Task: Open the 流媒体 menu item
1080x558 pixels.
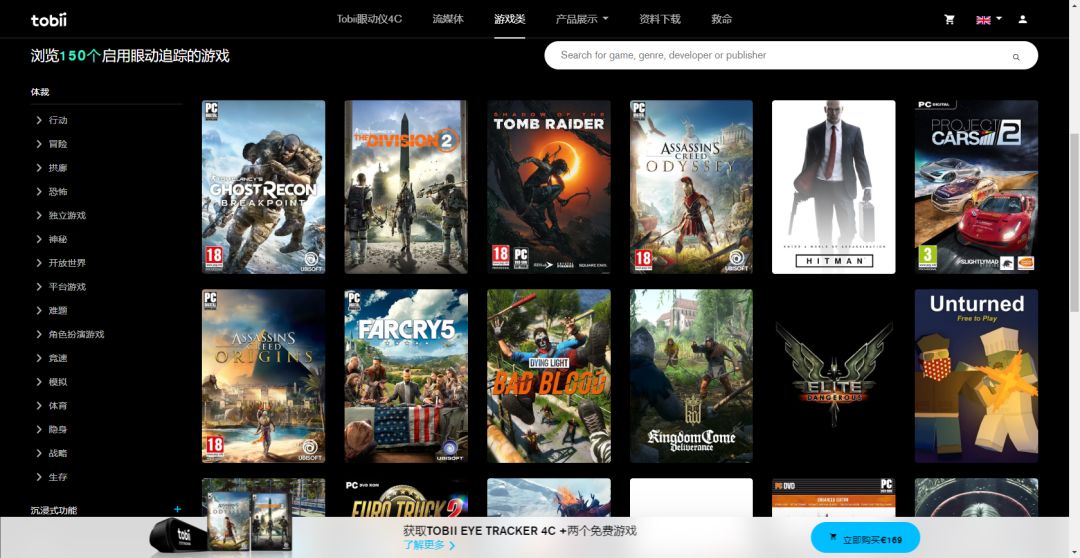Action: click(x=448, y=19)
